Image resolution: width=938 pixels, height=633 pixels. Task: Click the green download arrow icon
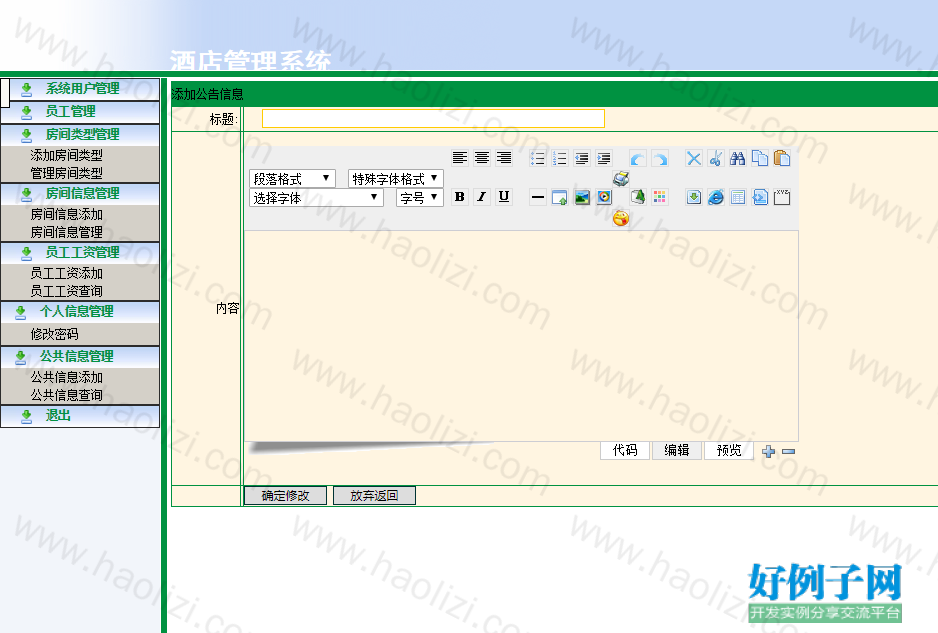click(x=693, y=197)
